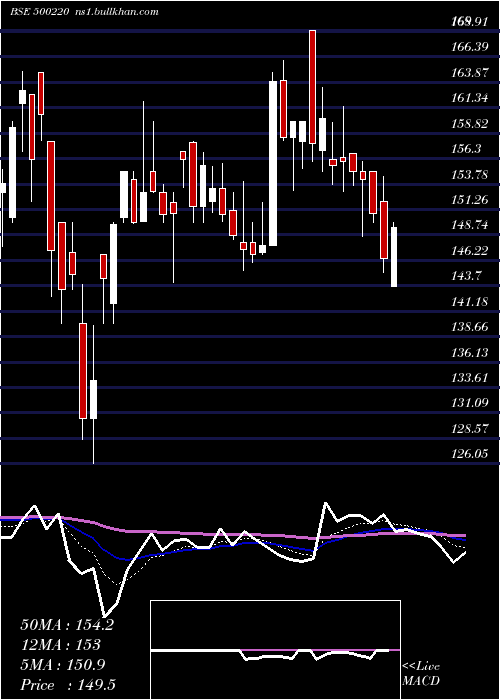Click the 151.26 price axis label
The height and width of the screenshot is (700, 500).
pyautogui.click(x=469, y=200)
